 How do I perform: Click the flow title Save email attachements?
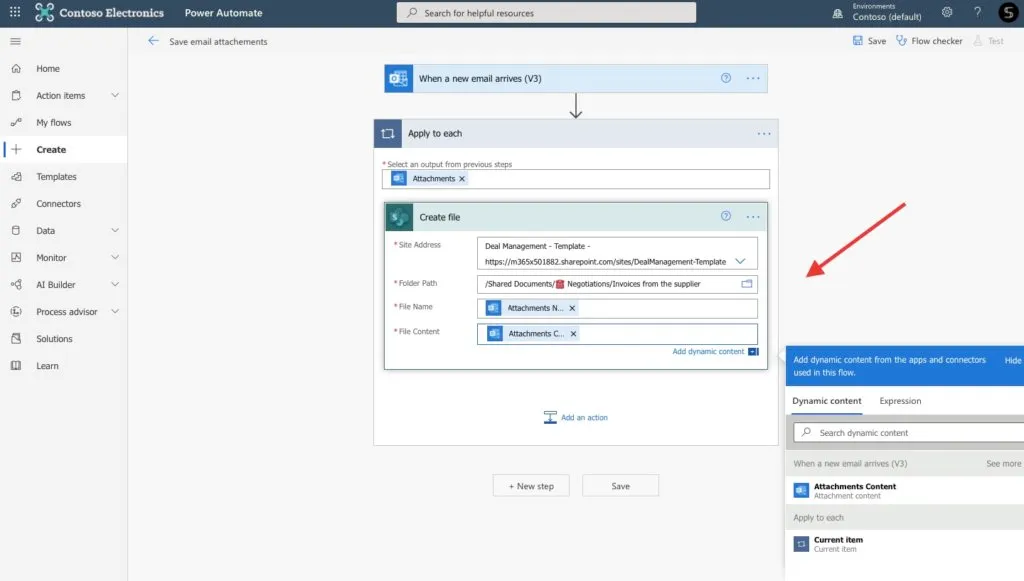point(218,41)
